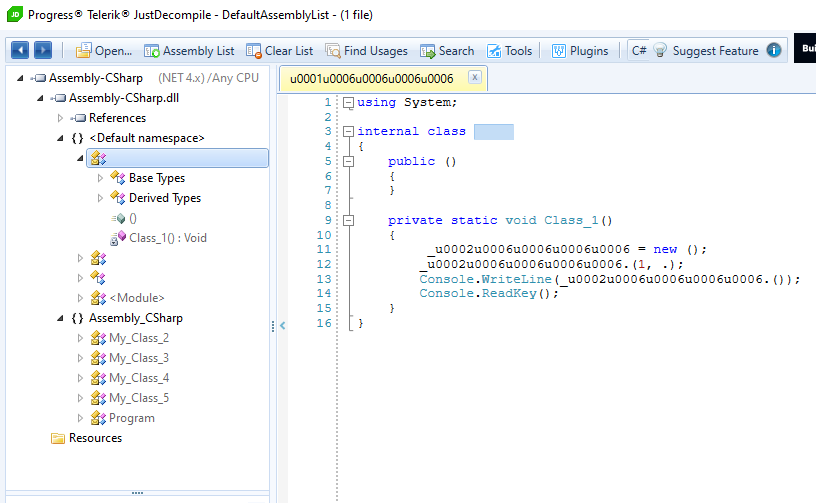The image size is (816, 503).
Task: Collapse the using block at line 1
Action: 348,102
